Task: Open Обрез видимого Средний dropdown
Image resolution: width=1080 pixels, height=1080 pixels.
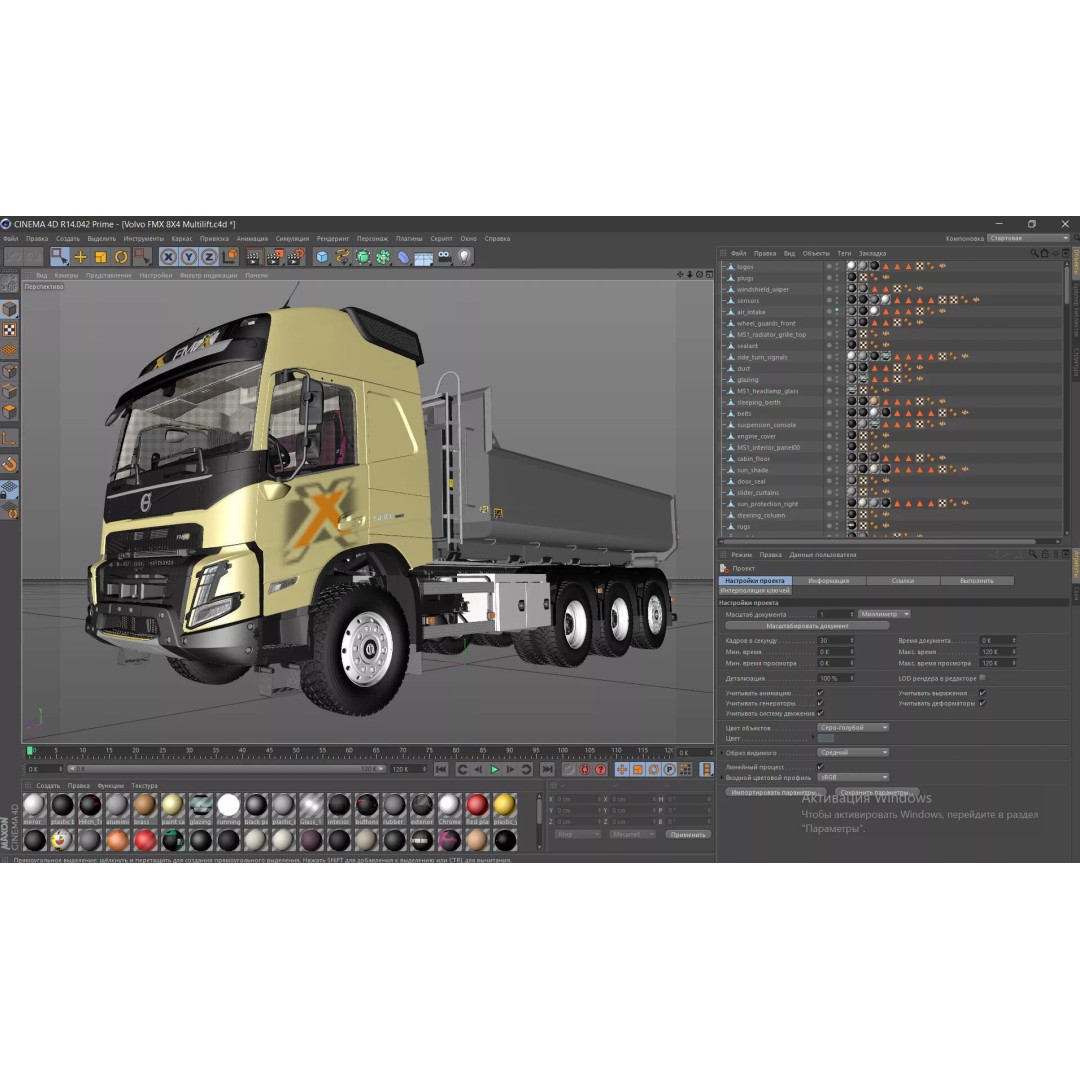Action: (853, 752)
